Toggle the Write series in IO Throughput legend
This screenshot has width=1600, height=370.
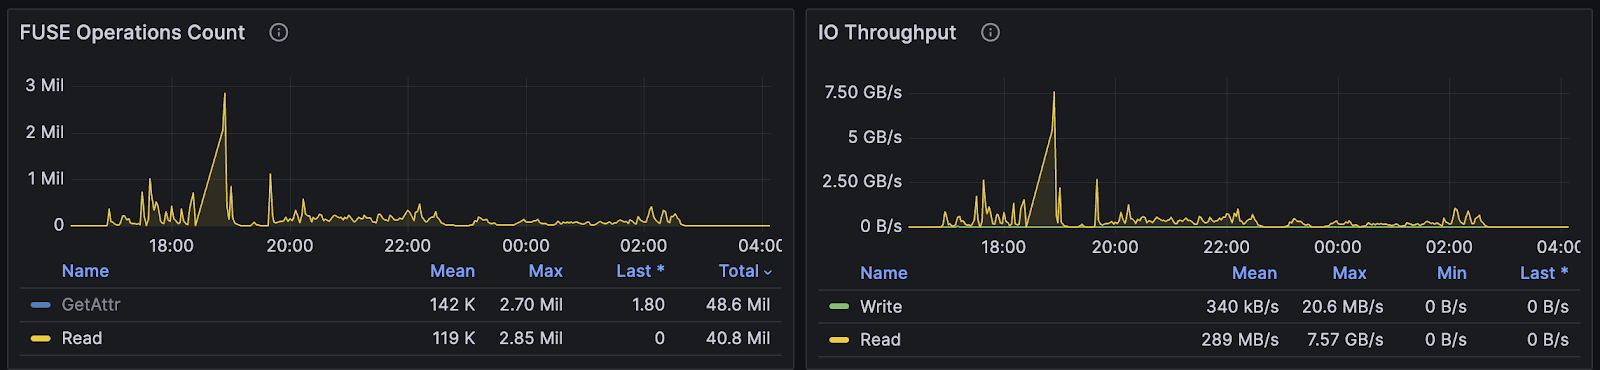point(881,307)
